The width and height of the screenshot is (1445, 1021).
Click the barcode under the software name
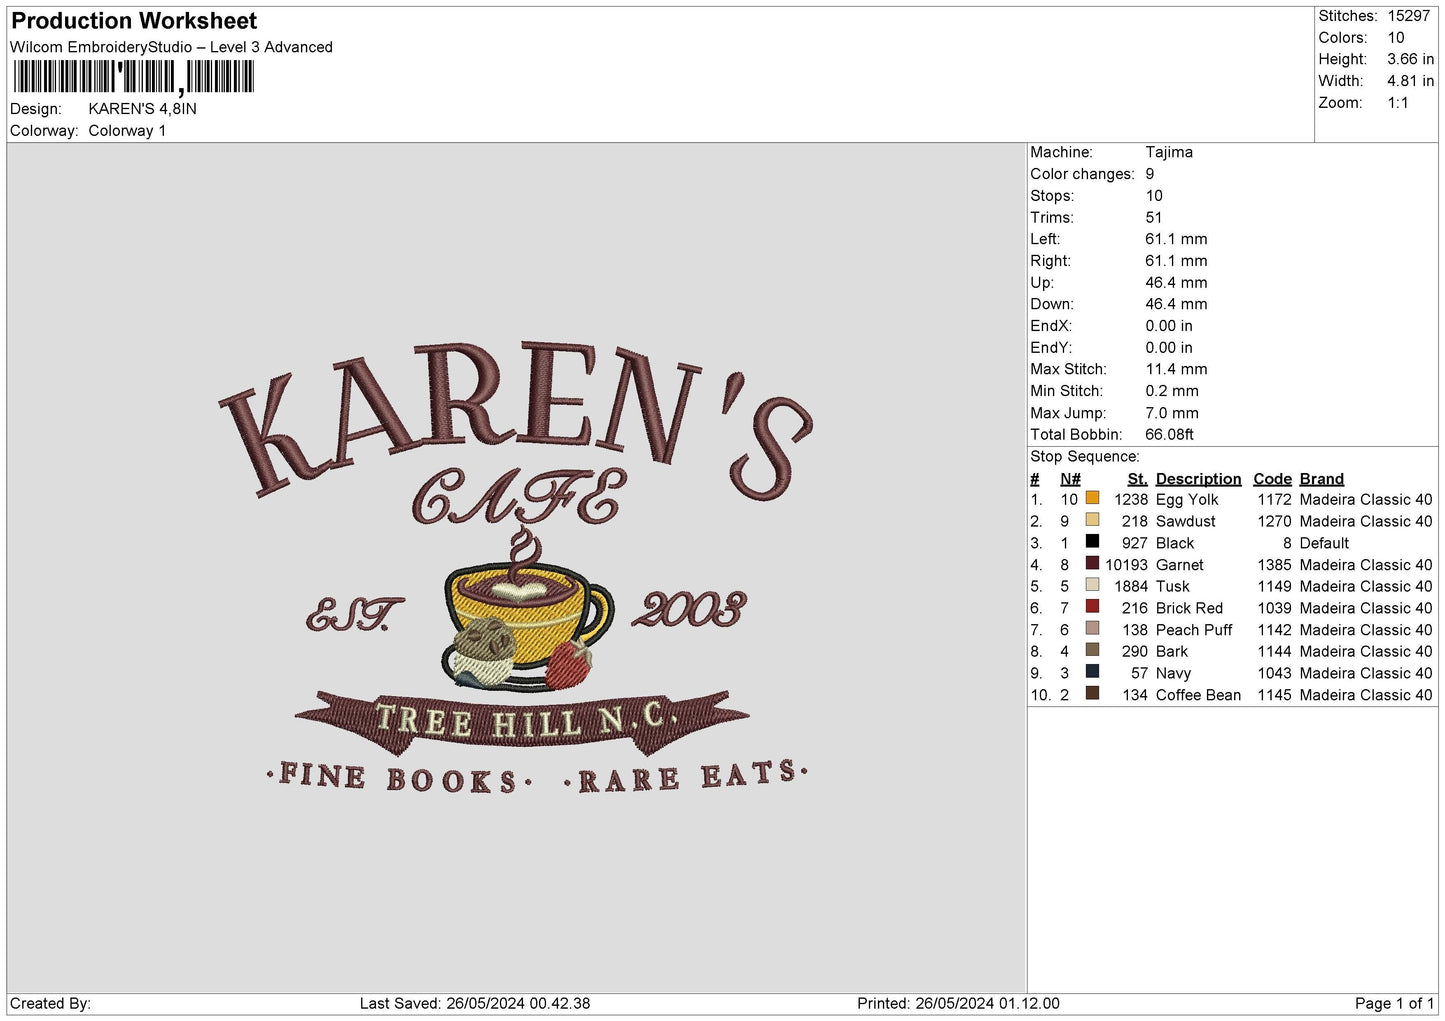point(134,77)
